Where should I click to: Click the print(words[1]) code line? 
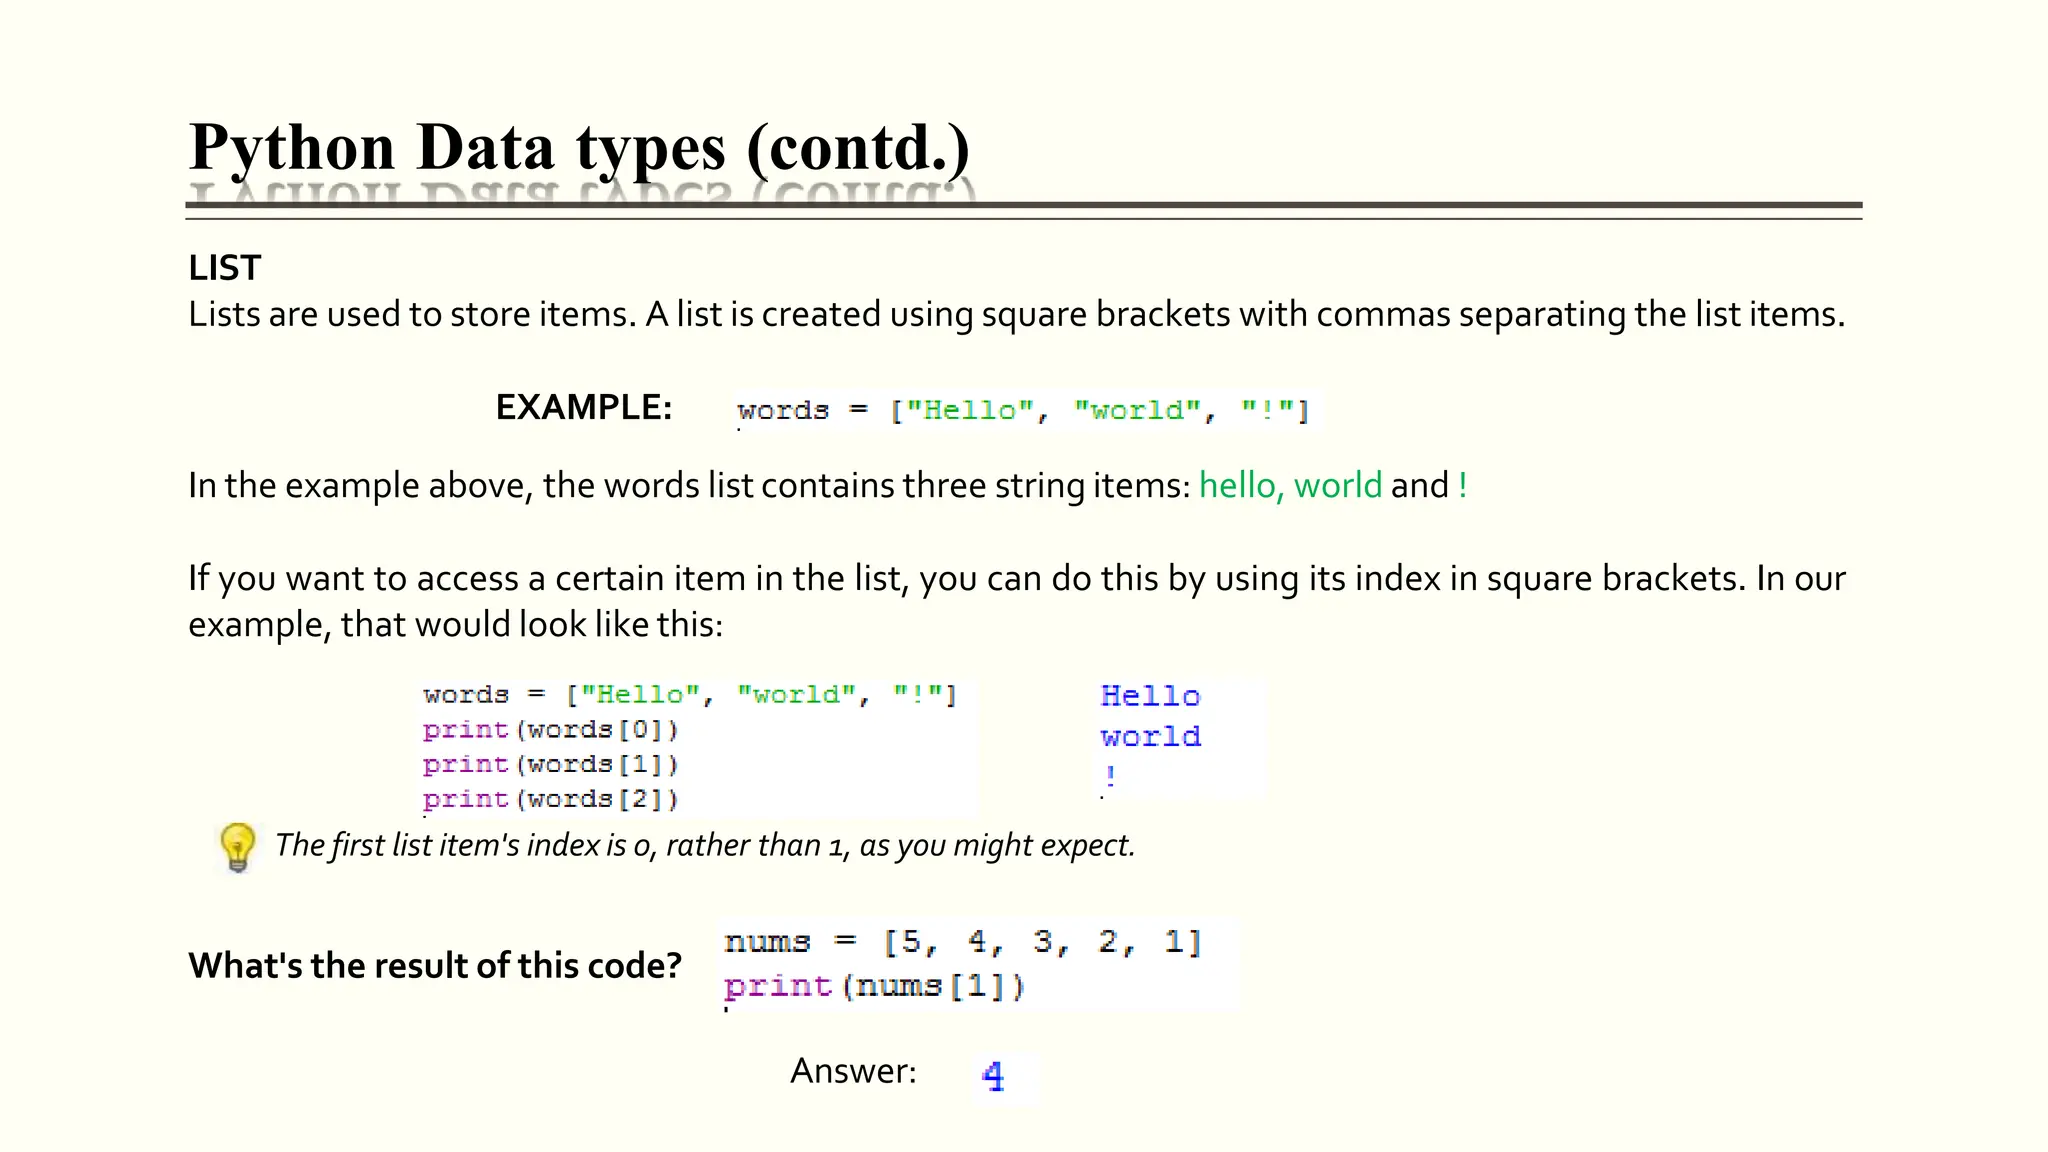[551, 765]
